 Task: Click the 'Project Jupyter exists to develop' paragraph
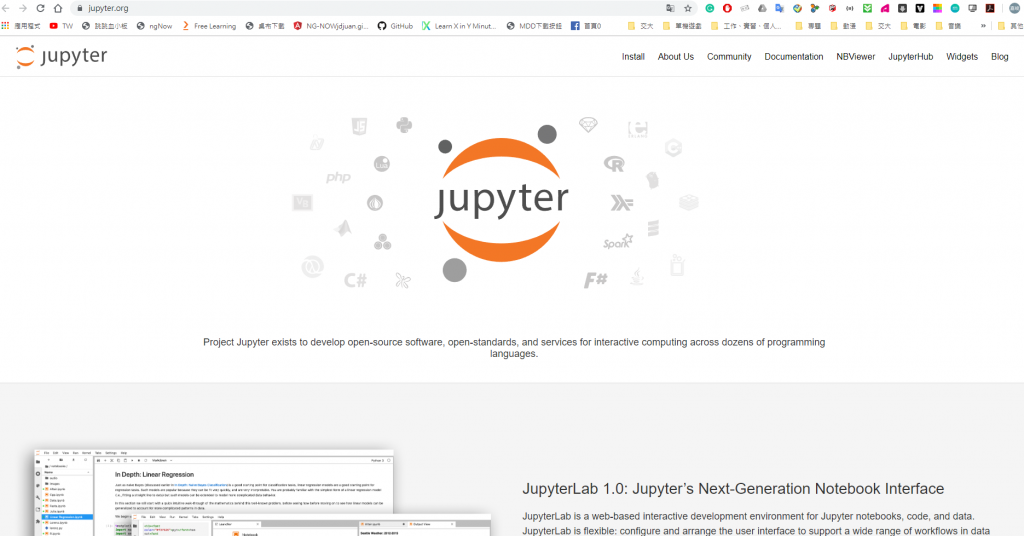(x=514, y=348)
